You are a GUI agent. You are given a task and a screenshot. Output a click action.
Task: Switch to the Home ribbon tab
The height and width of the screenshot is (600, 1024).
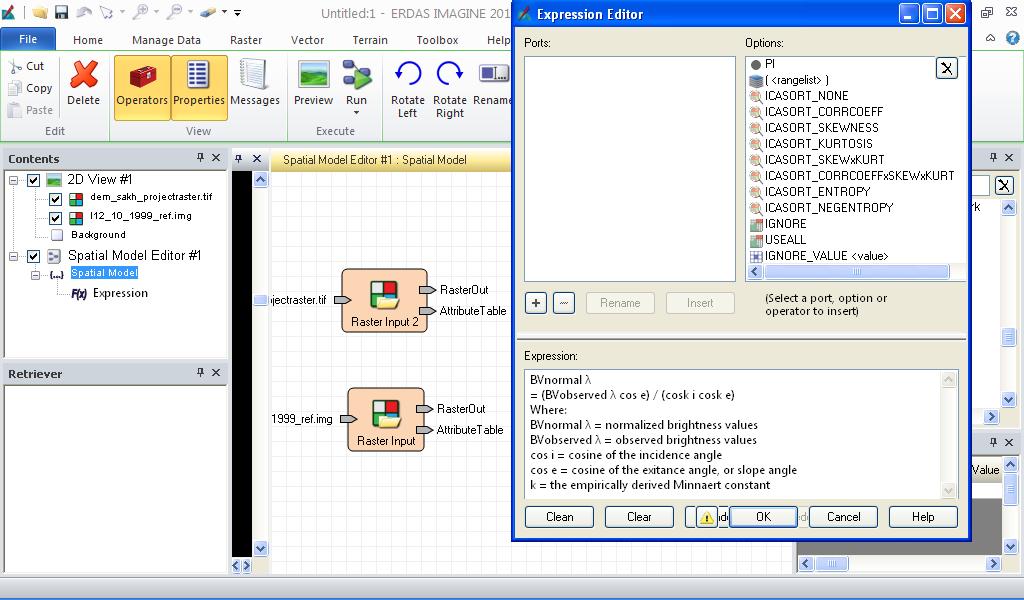[88, 40]
